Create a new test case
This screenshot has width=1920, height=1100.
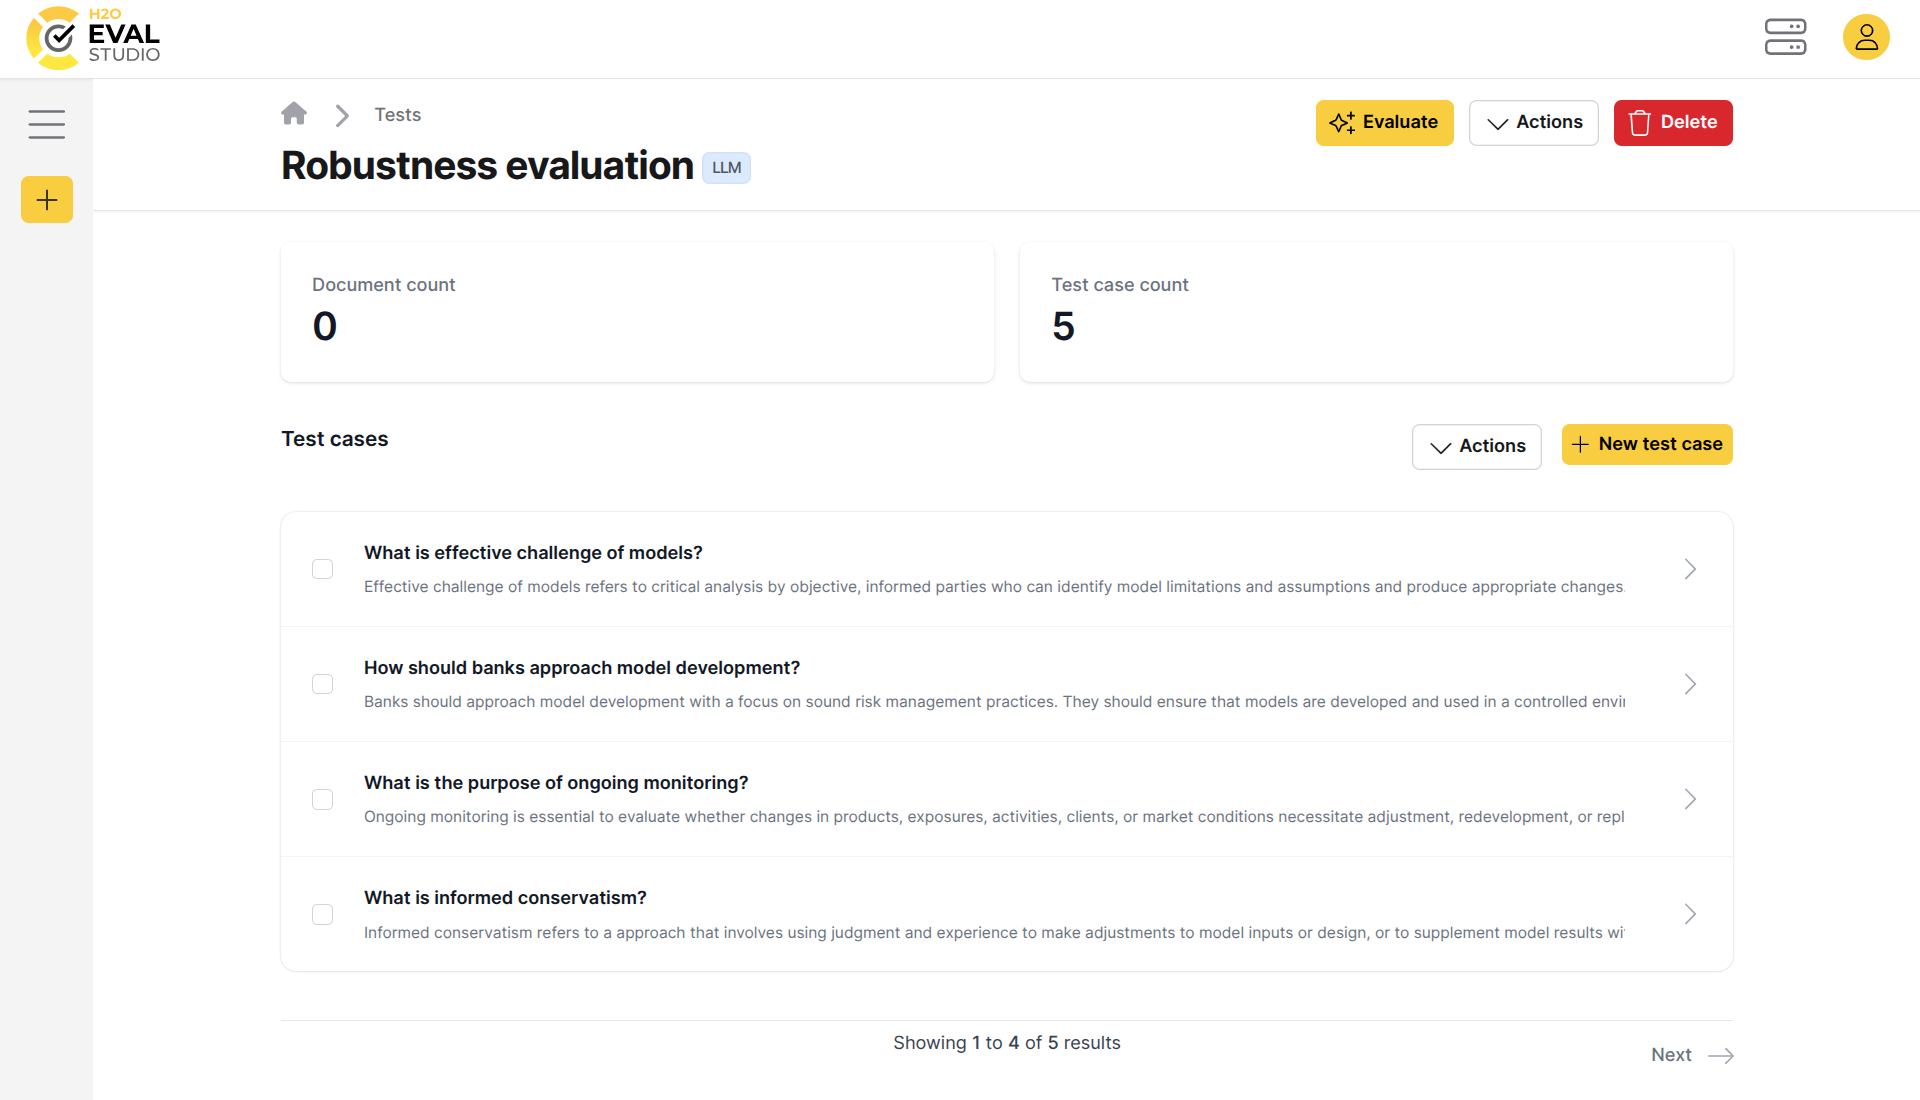click(1647, 444)
